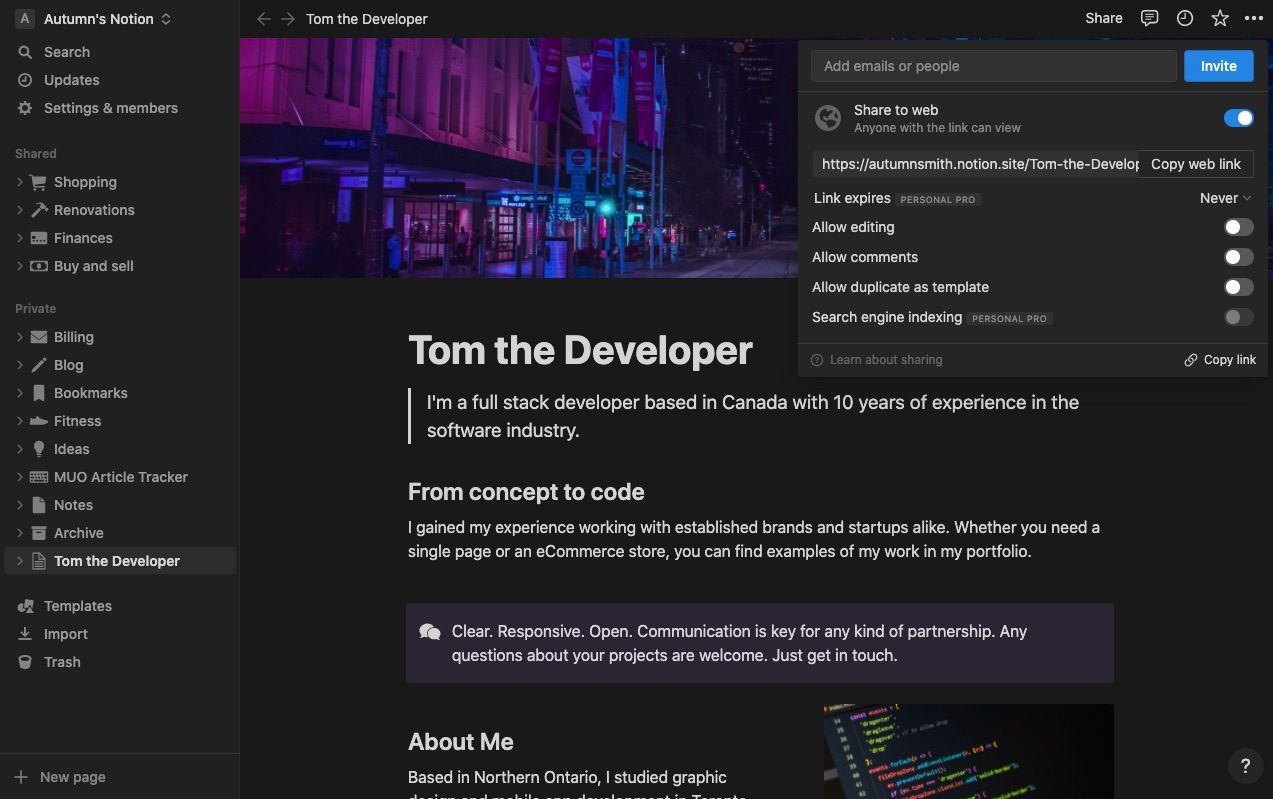Screen dimensions: 1273x799
Task: Click the blue Invite button
Action: coord(1218,66)
